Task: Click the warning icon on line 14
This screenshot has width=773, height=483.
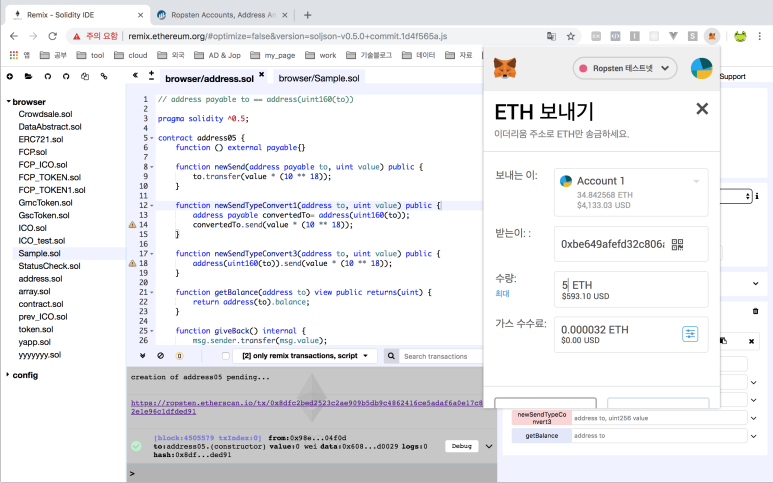Action: click(132, 225)
